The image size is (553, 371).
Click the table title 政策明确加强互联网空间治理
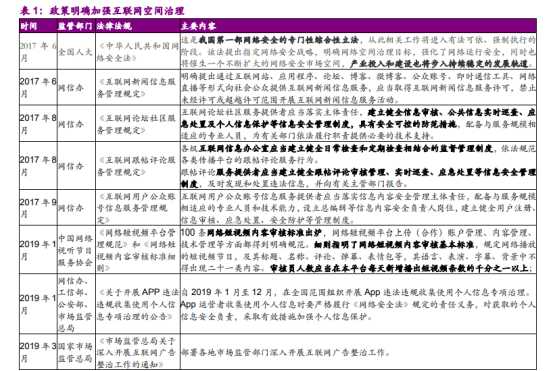tap(117, 11)
